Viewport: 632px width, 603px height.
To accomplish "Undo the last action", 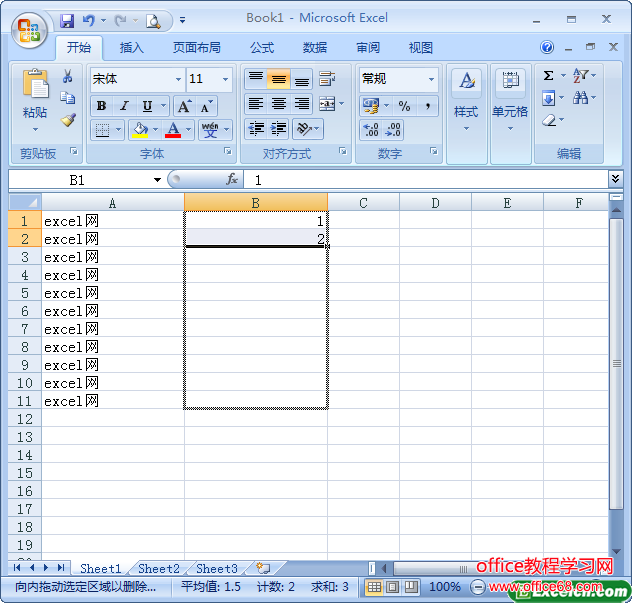I will [89, 20].
